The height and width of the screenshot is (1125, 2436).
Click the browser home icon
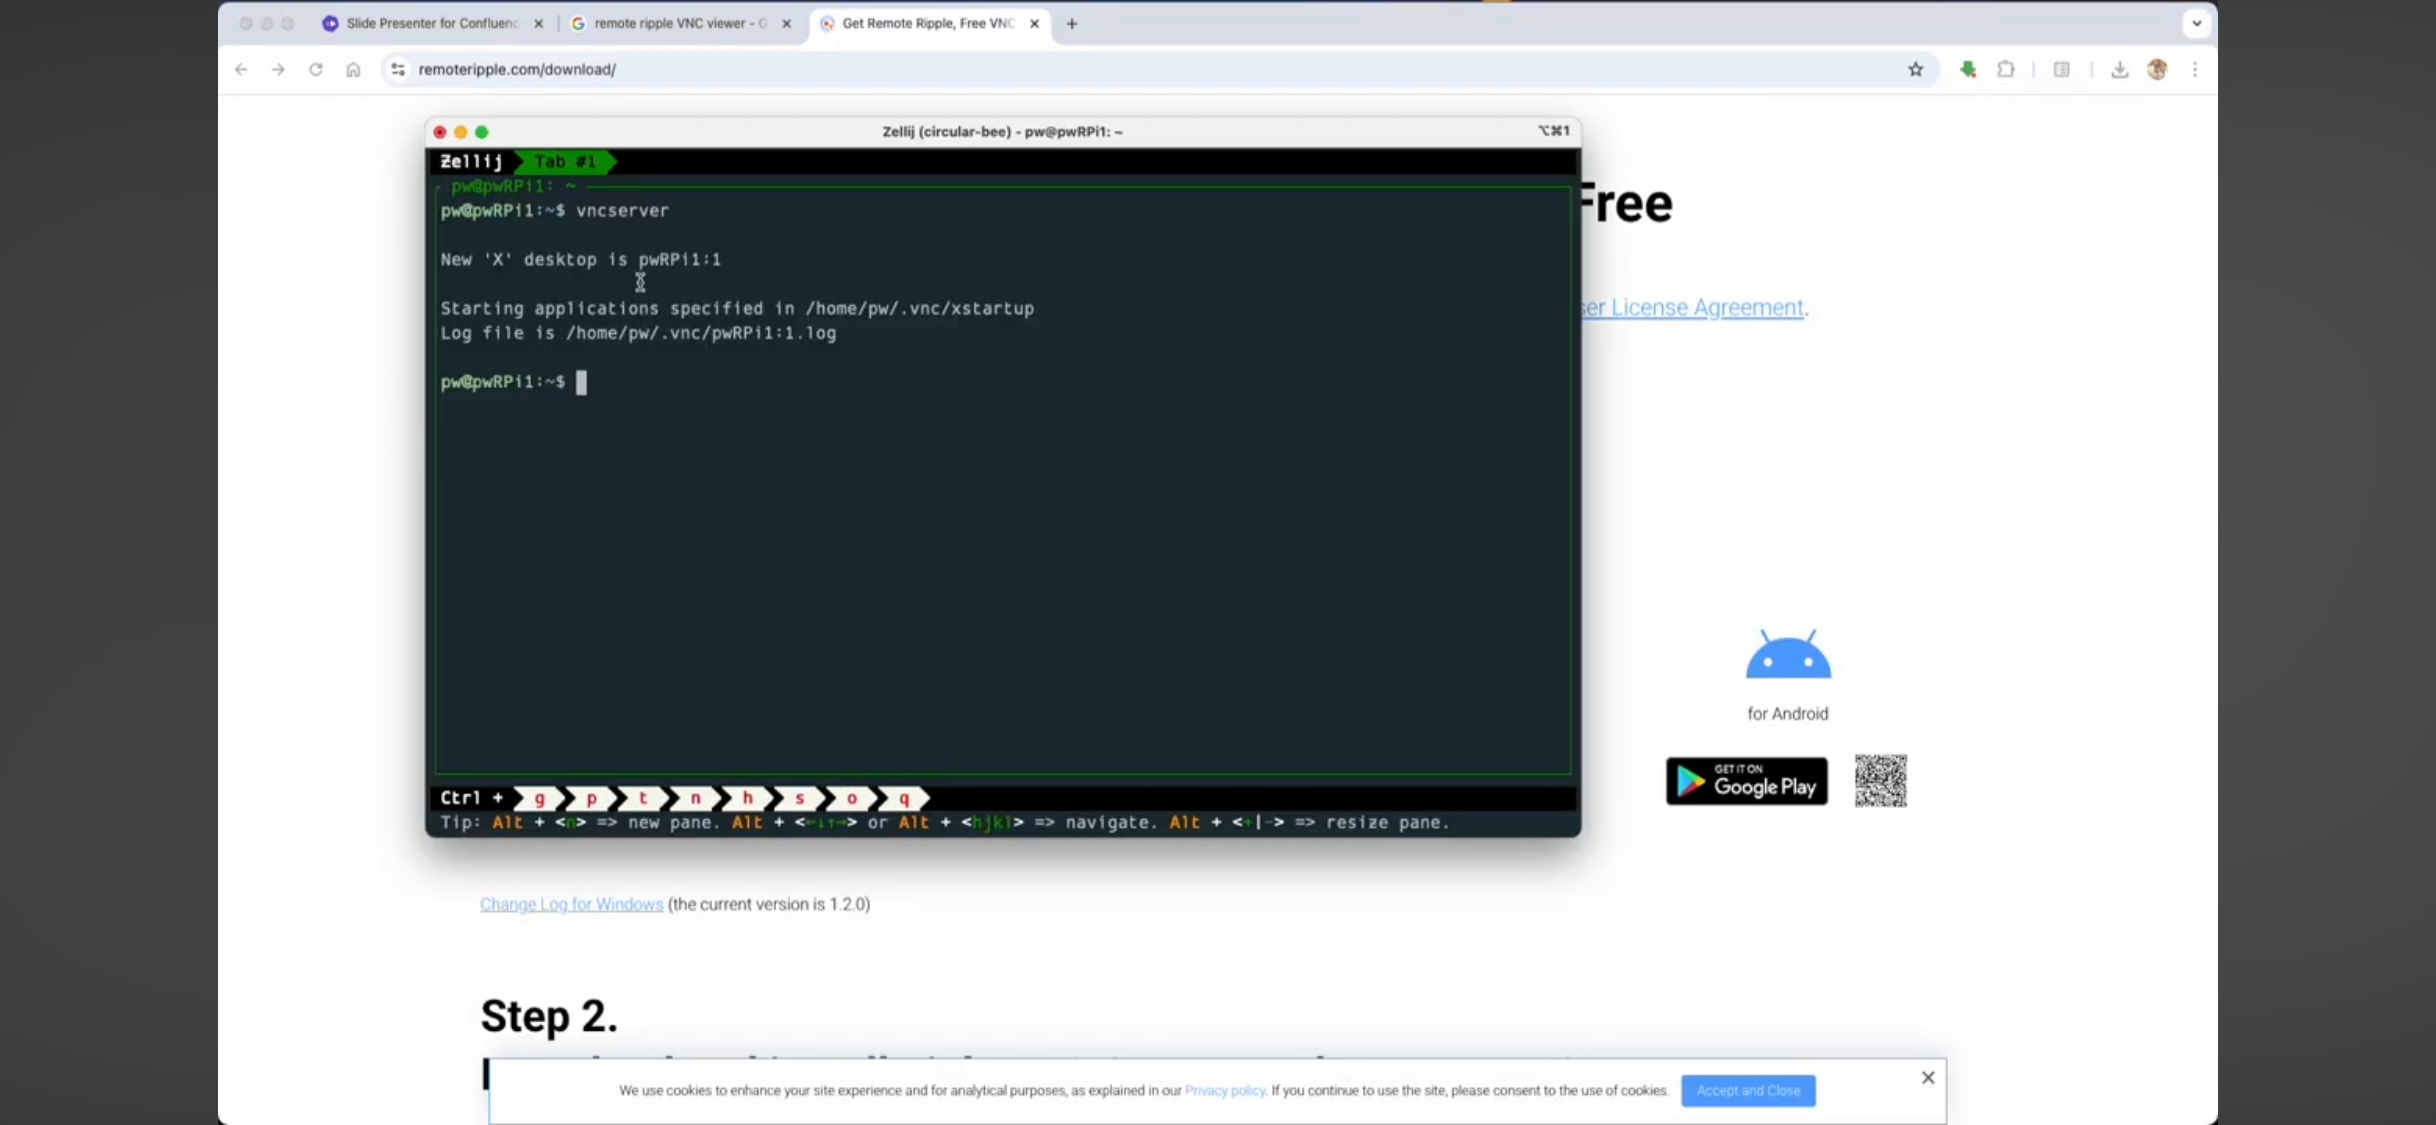click(x=353, y=69)
